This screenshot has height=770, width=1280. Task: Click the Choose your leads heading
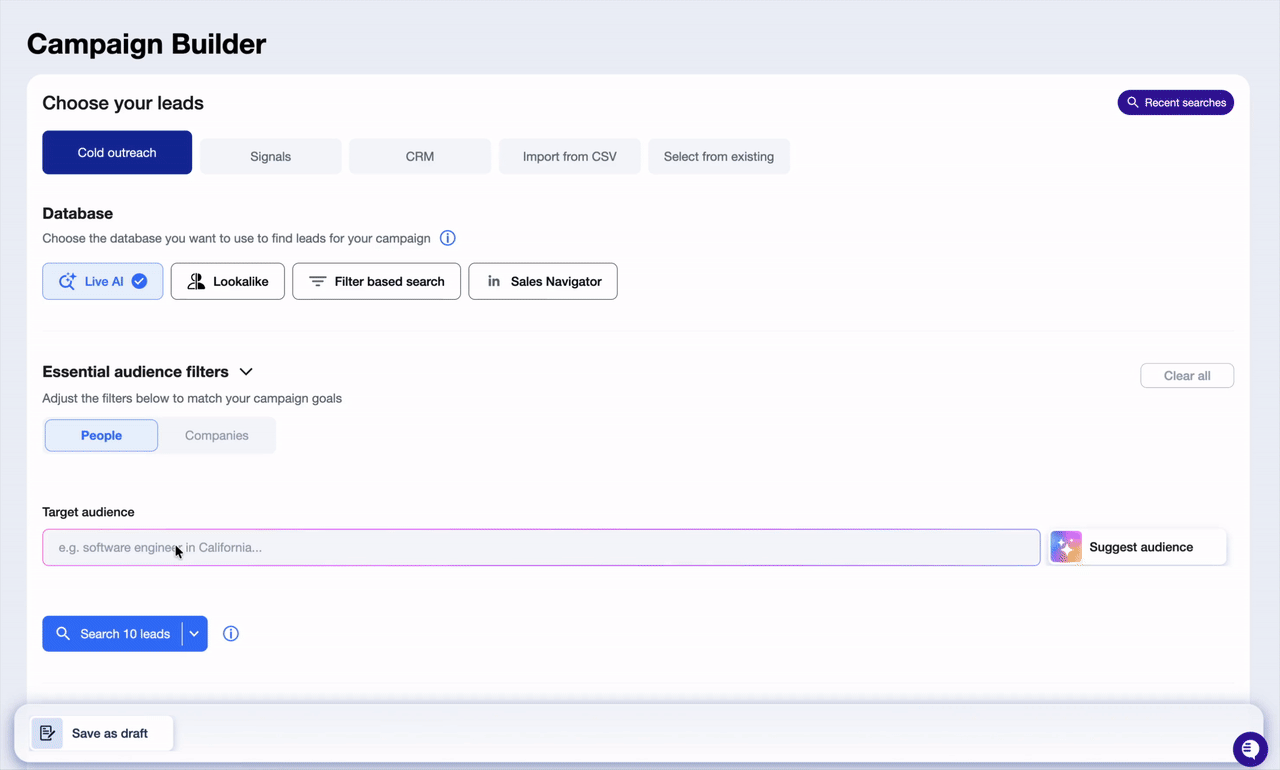click(123, 103)
